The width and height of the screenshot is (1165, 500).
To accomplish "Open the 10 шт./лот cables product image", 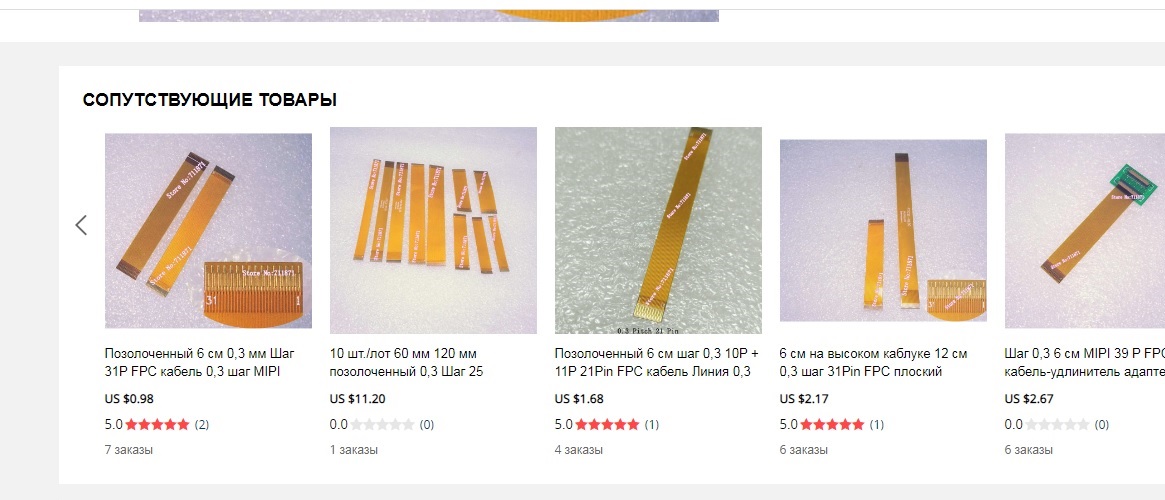I will click(433, 230).
